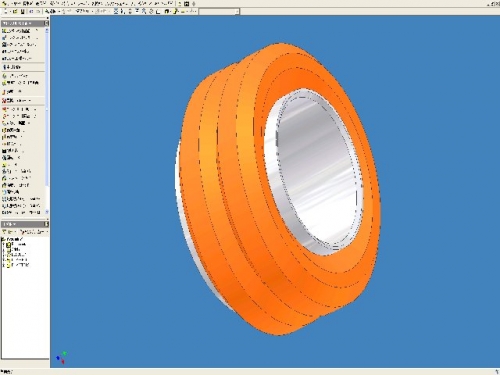Screen dimensions: 500x375
Task: Open the browser panel title menu
Action: click(9, 224)
